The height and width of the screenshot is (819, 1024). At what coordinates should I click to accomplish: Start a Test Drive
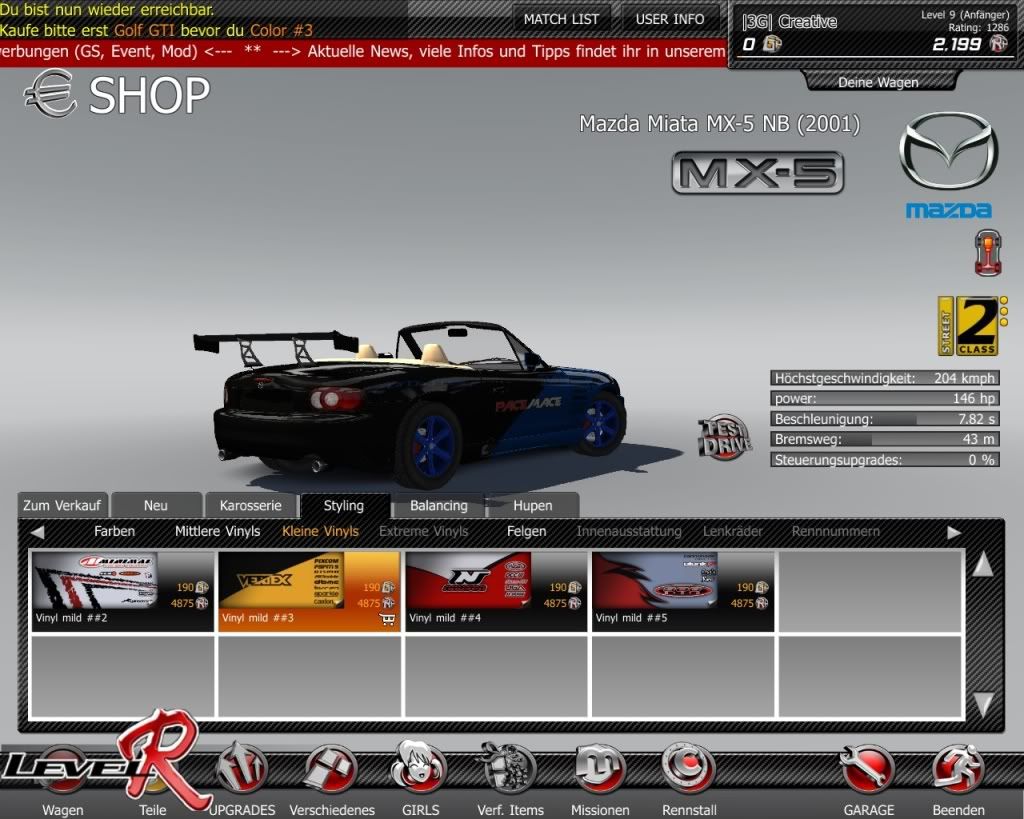point(724,438)
